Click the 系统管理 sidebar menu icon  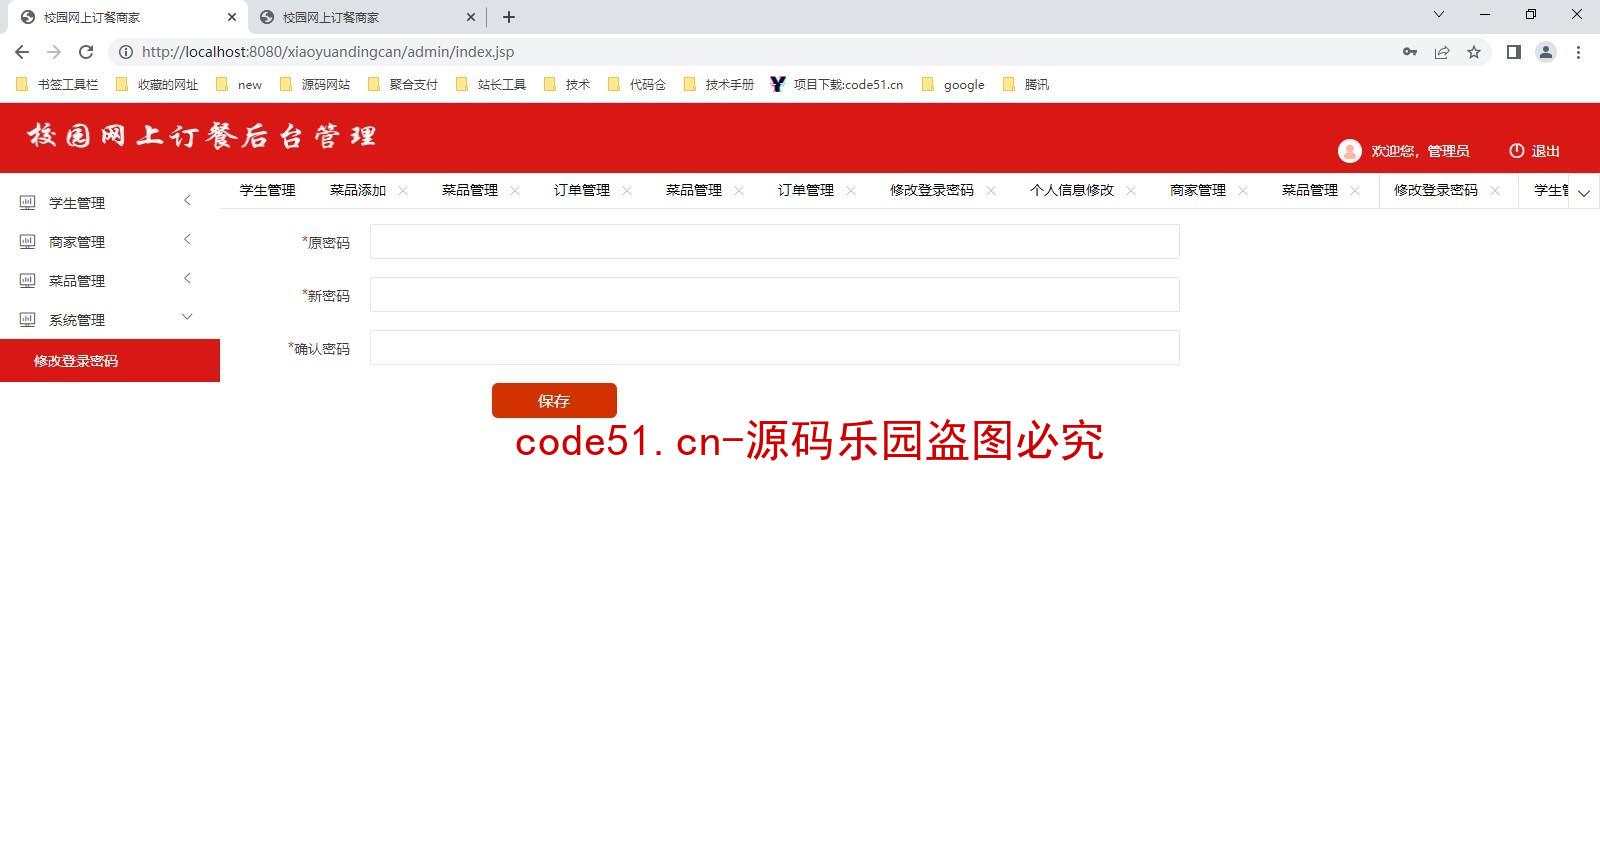coord(28,320)
